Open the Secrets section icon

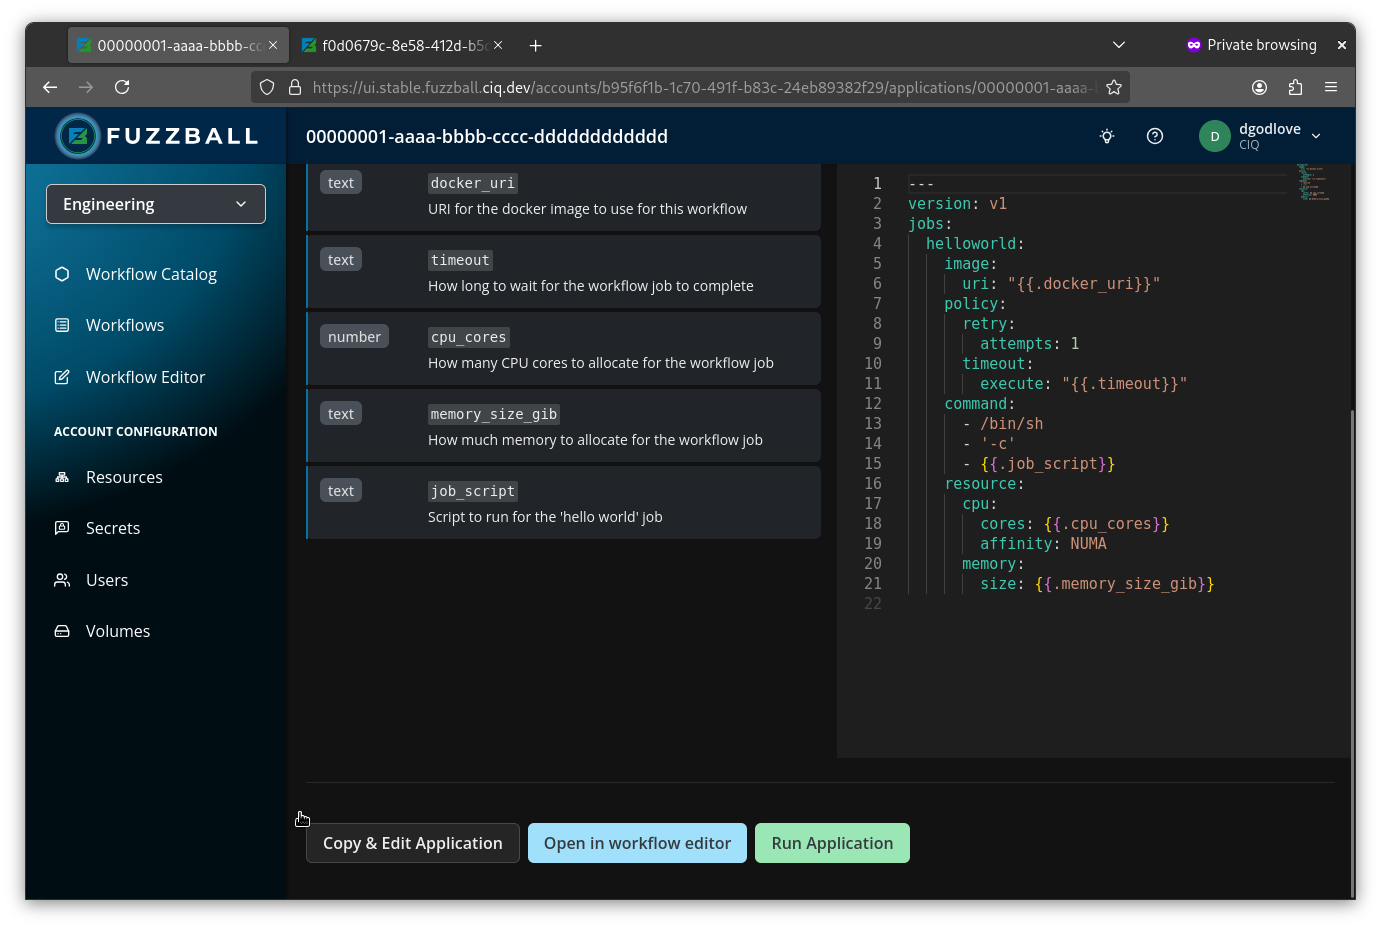point(62,528)
